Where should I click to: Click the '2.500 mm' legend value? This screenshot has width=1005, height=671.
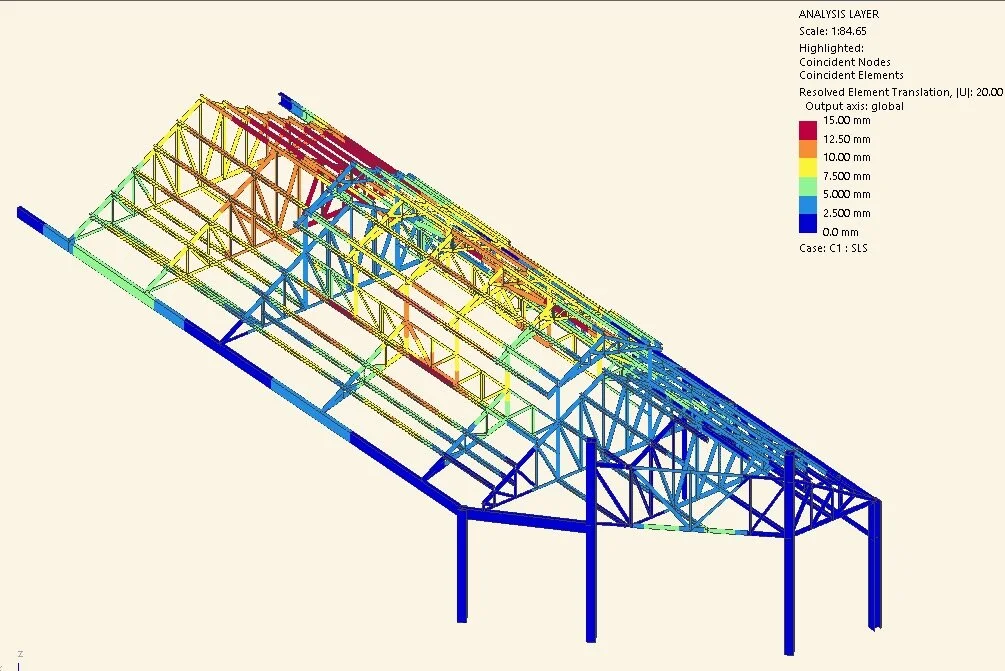pyautogui.click(x=847, y=213)
